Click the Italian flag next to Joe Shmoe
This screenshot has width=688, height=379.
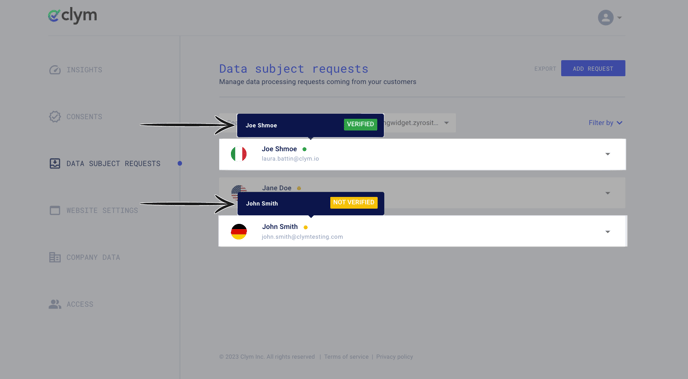[239, 154]
